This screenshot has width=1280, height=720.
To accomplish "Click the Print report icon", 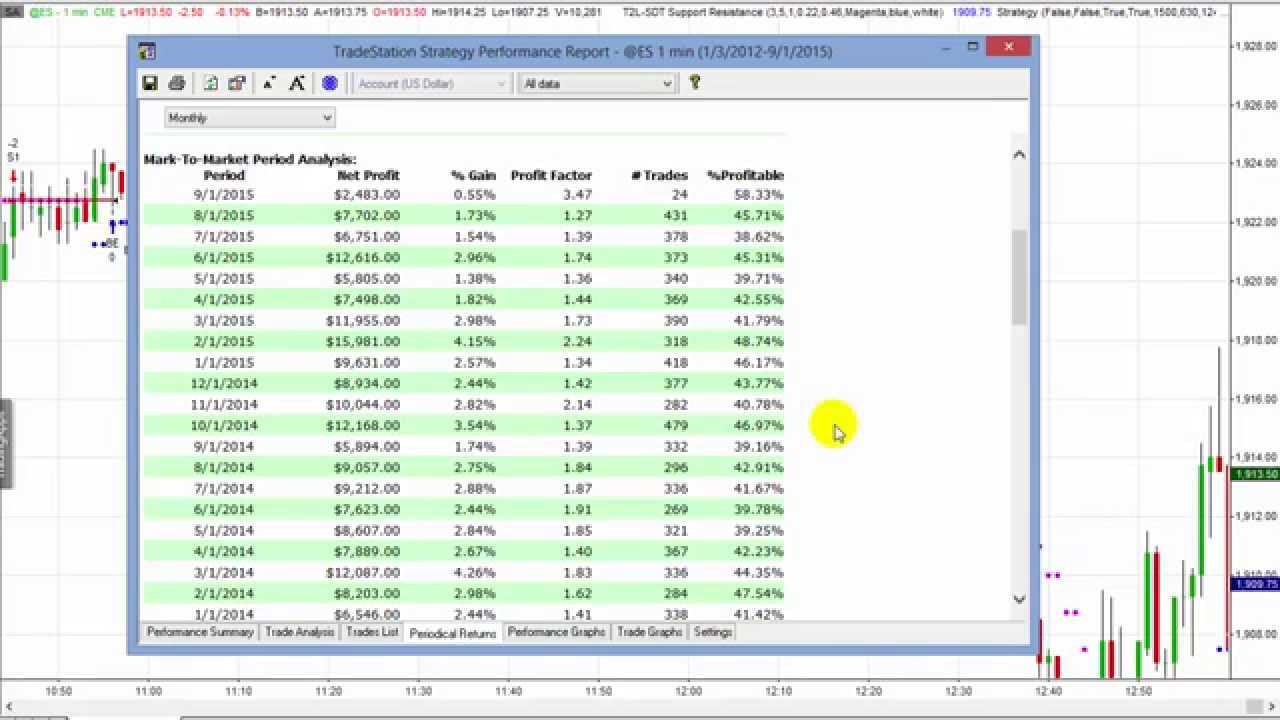I will 177,84.
